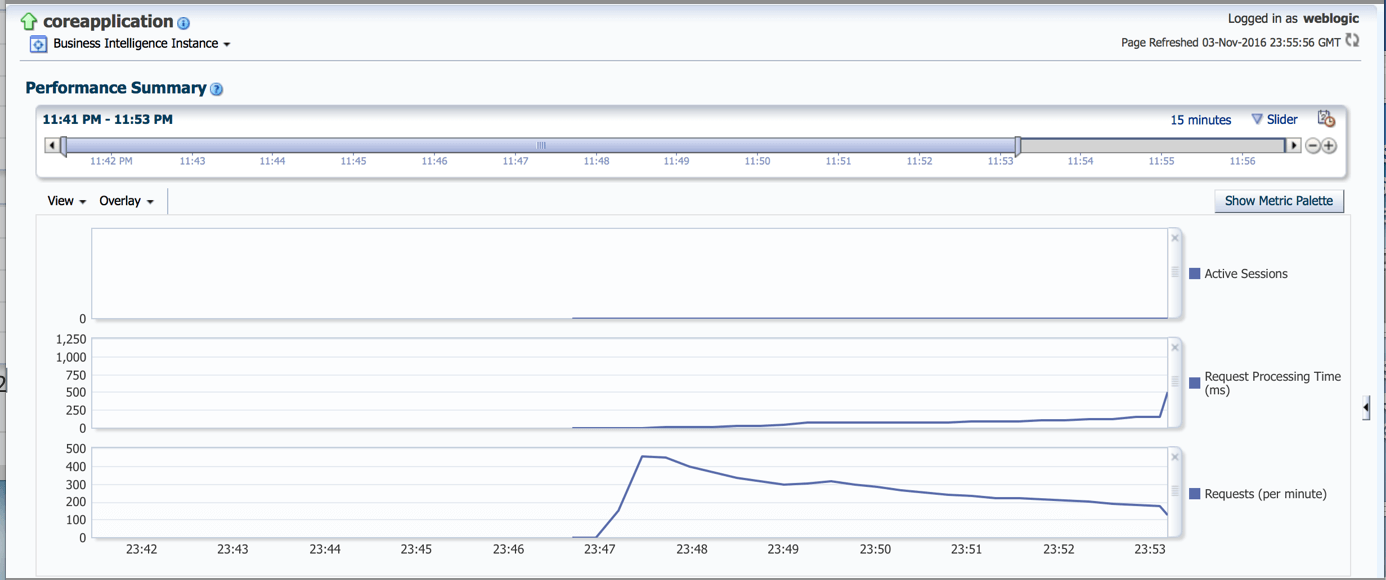Expand the collapsed right side panel arrow
The height and width of the screenshot is (580, 1386).
coord(1366,407)
